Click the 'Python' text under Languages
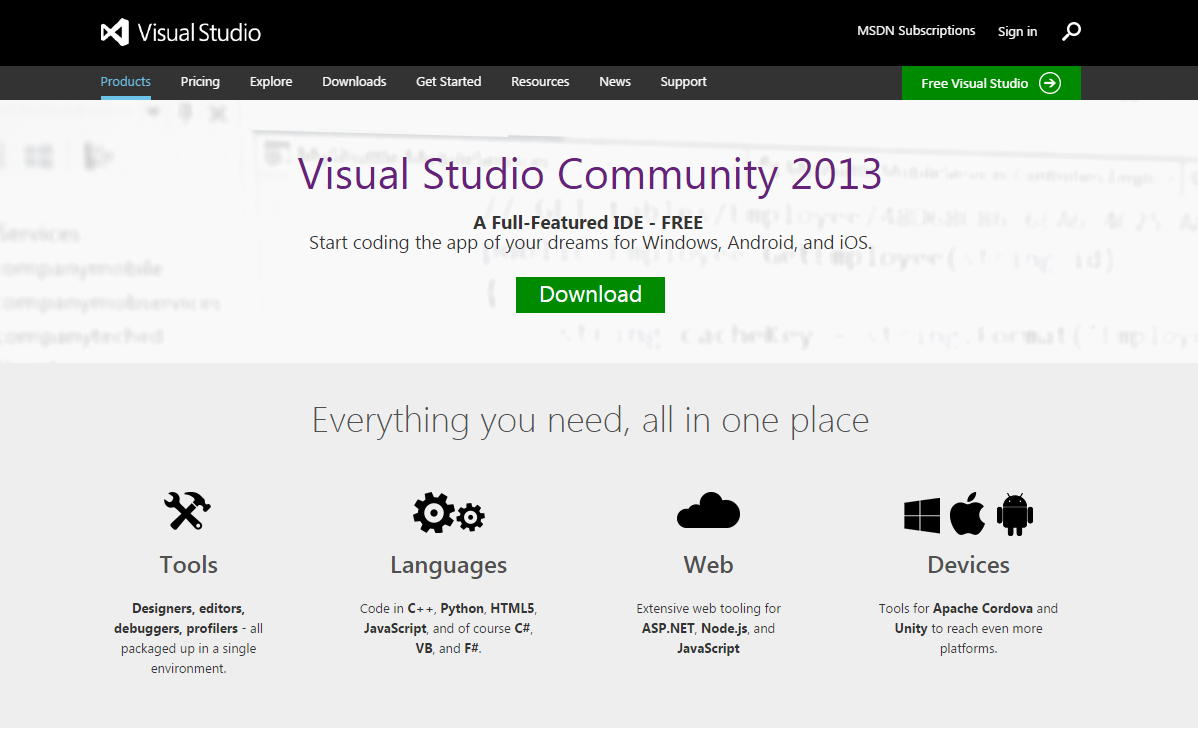1198x751 pixels. tap(461, 609)
